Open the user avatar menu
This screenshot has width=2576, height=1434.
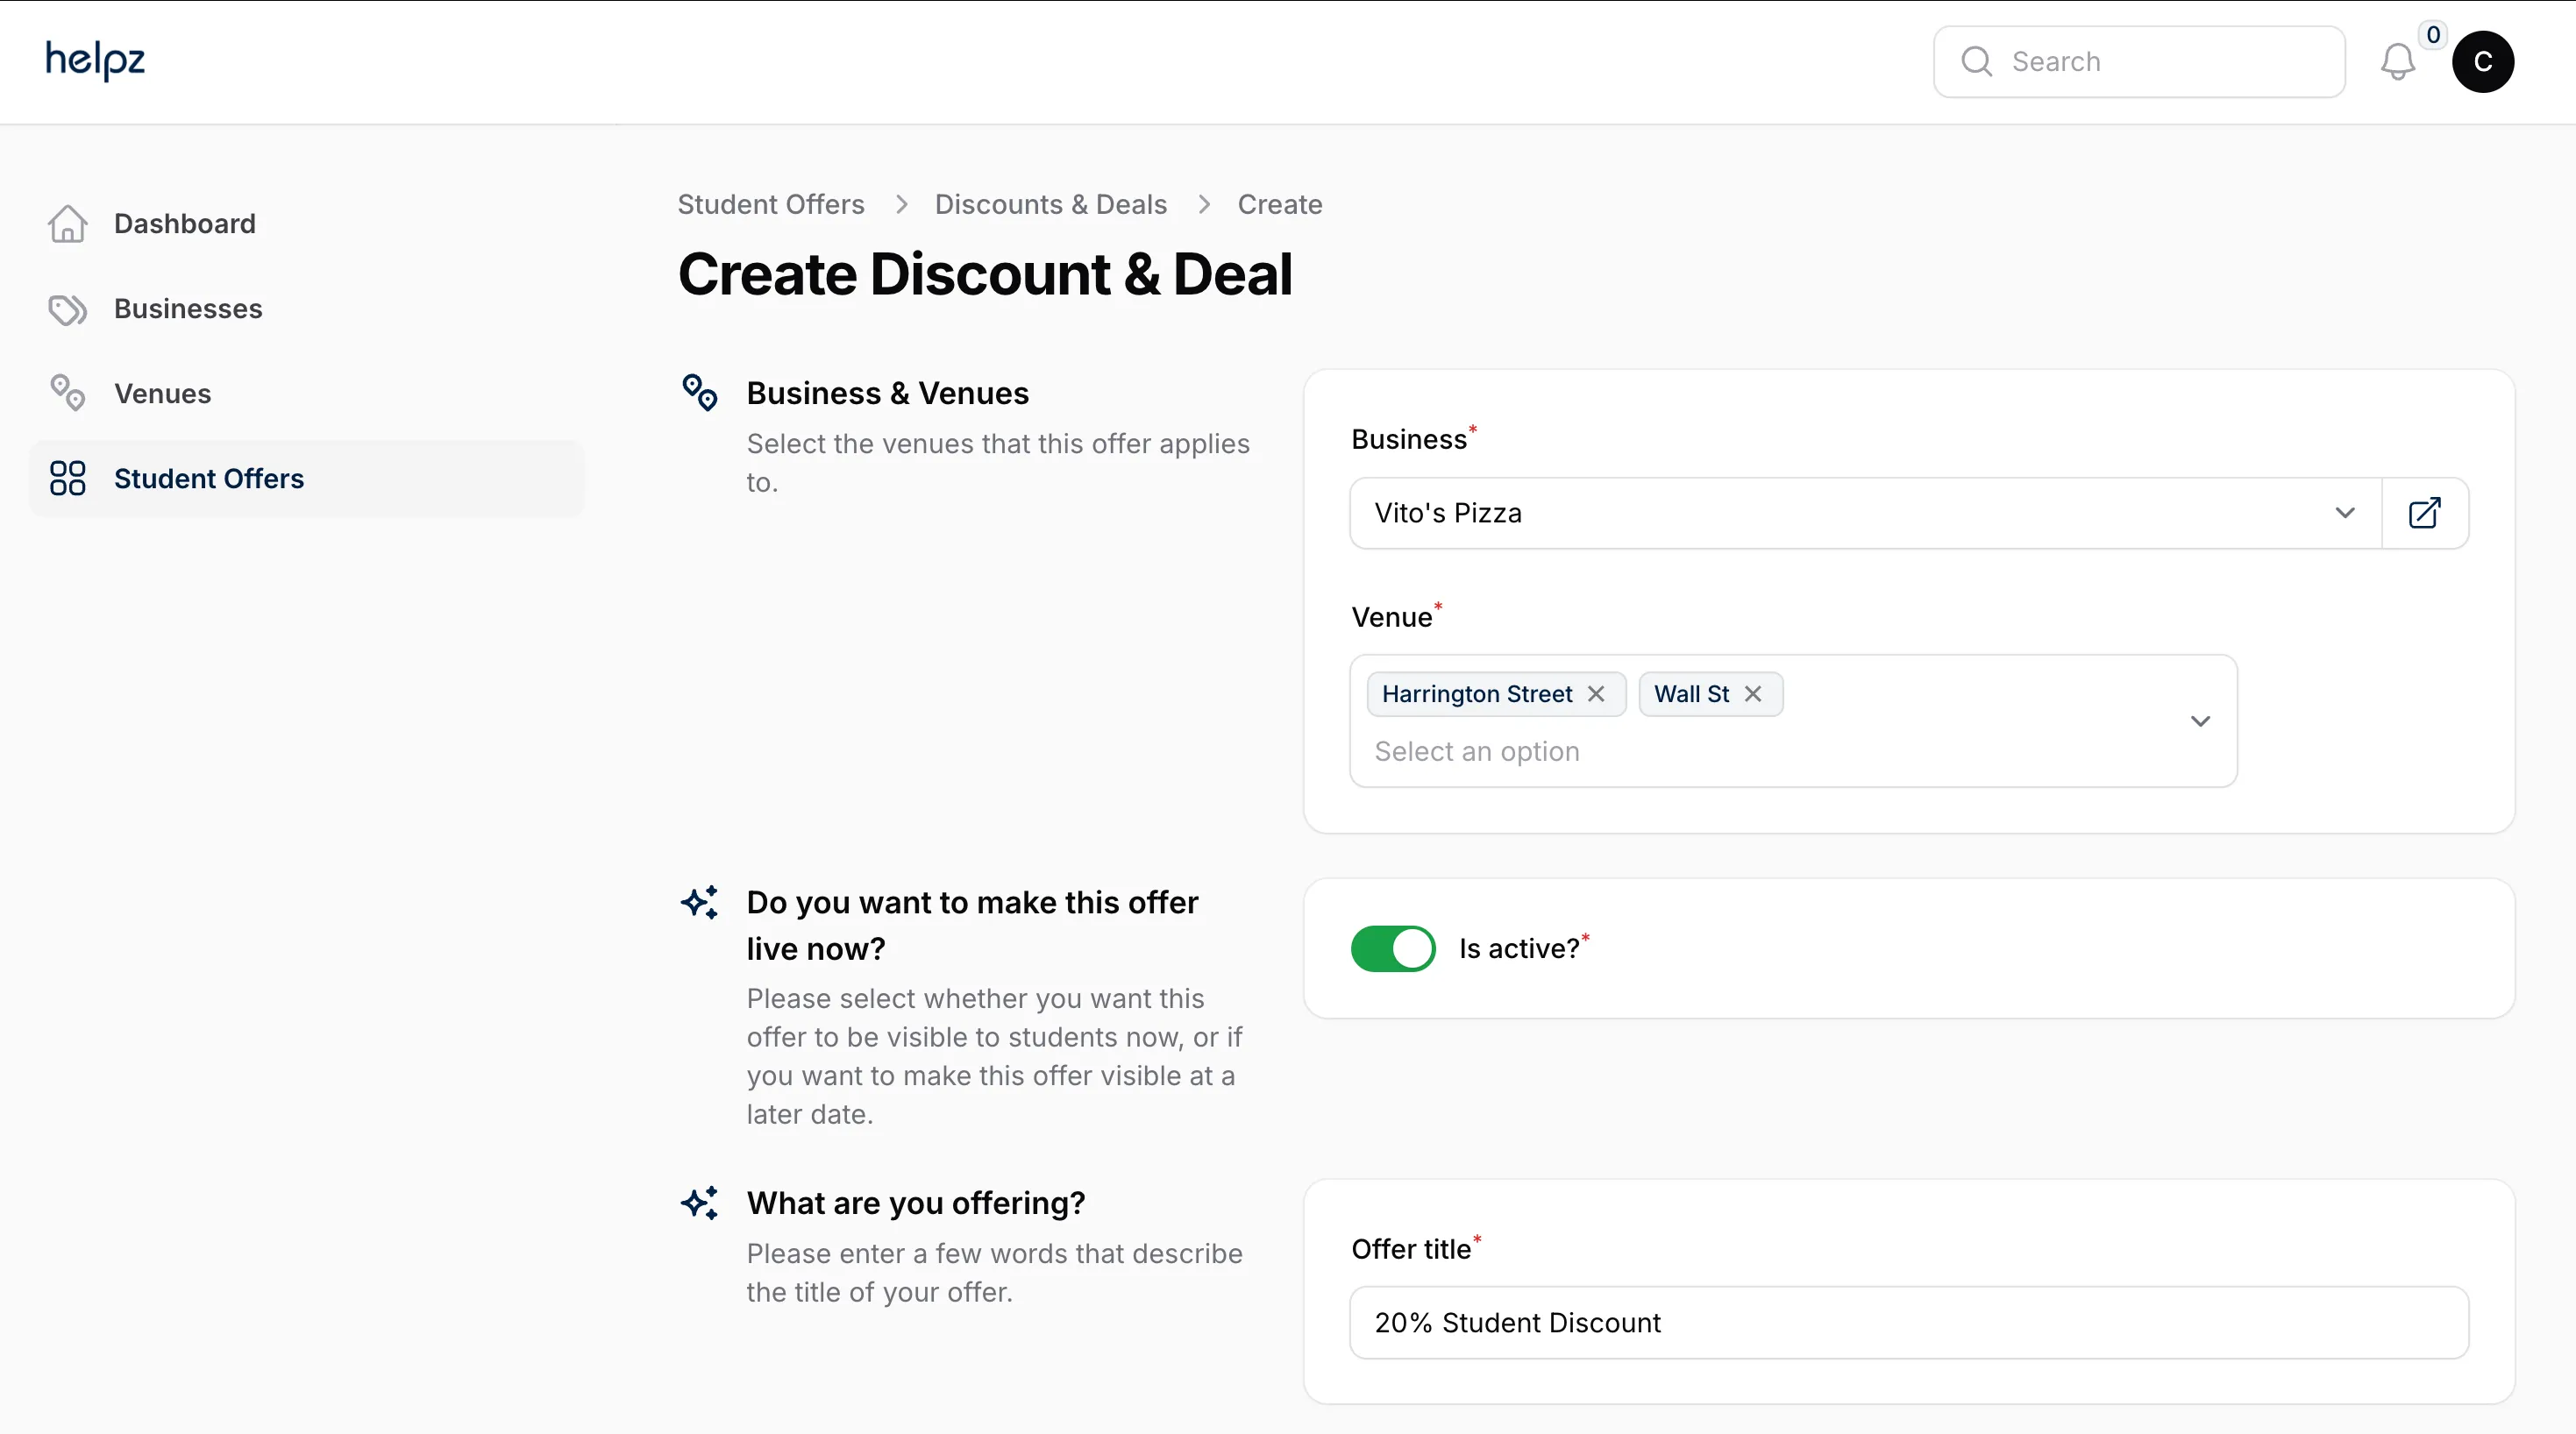coord(2482,62)
